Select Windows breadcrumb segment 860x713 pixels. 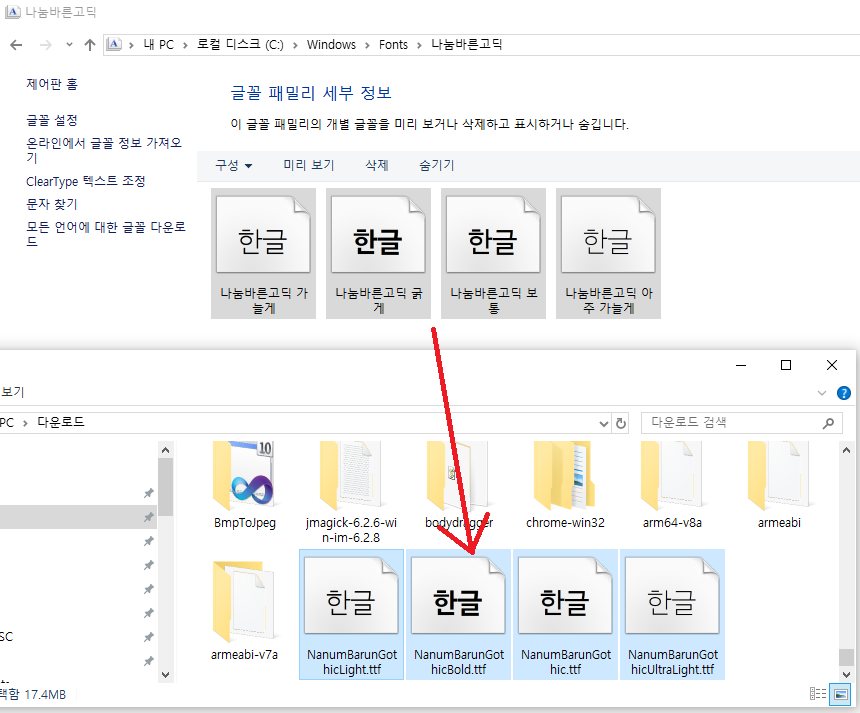(x=331, y=44)
